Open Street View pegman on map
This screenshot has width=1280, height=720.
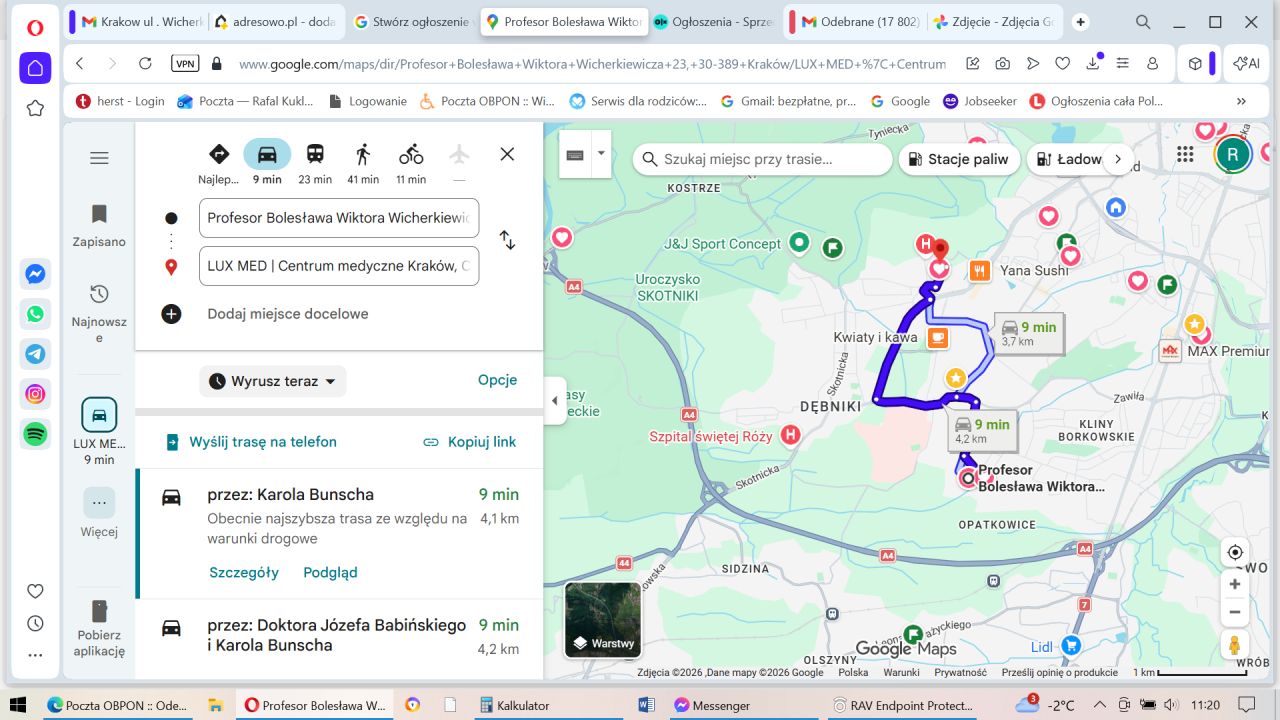(x=1235, y=645)
